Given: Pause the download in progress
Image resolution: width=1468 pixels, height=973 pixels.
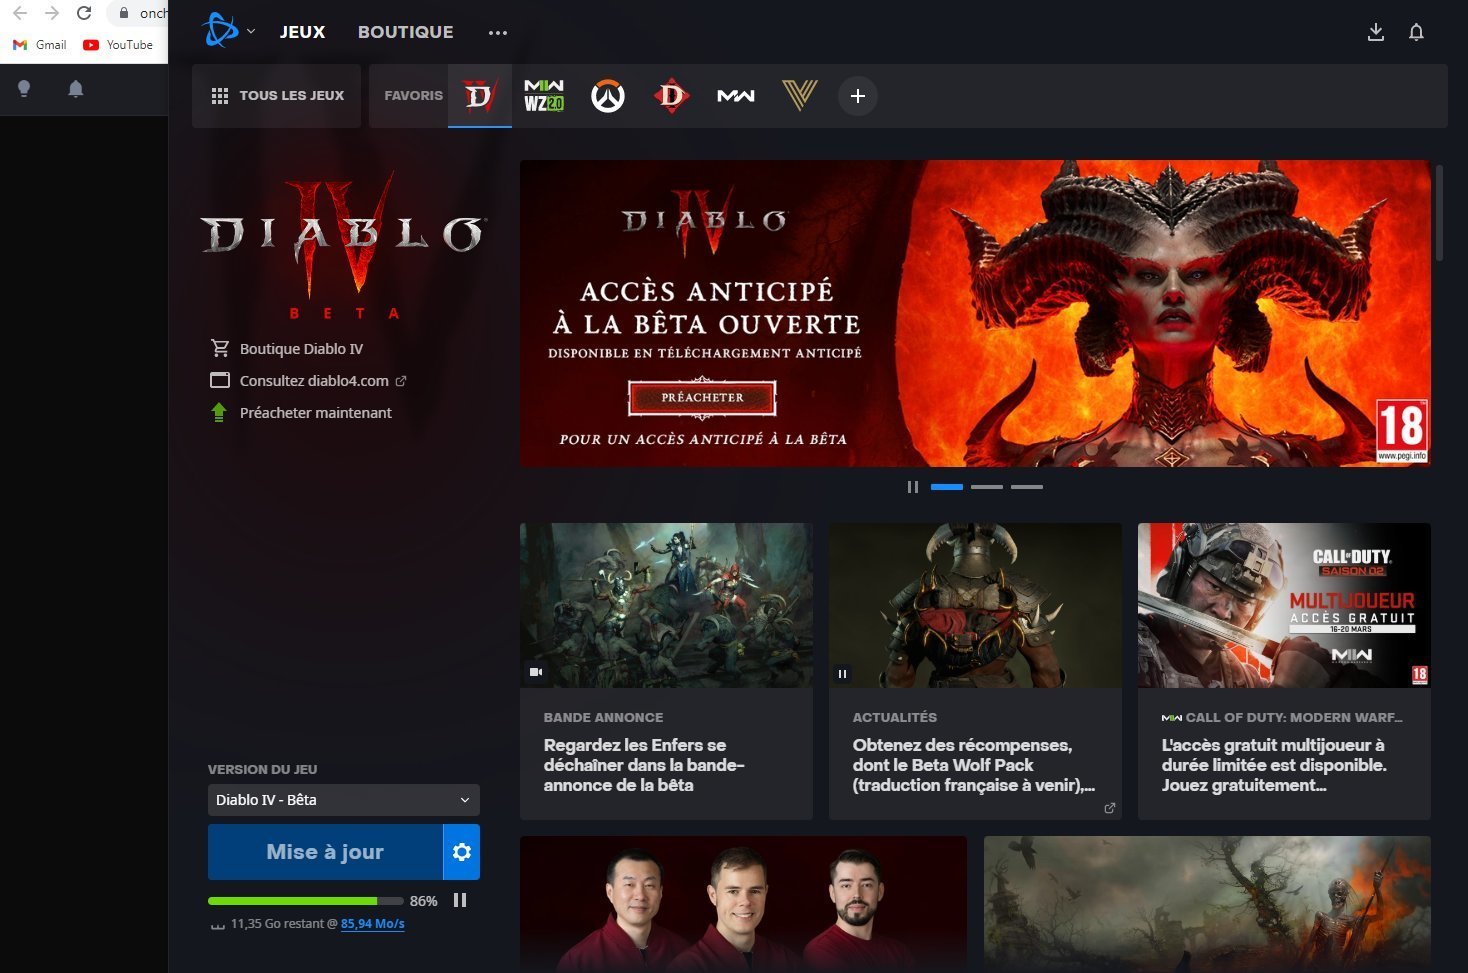Looking at the screenshot, I should click(x=460, y=900).
